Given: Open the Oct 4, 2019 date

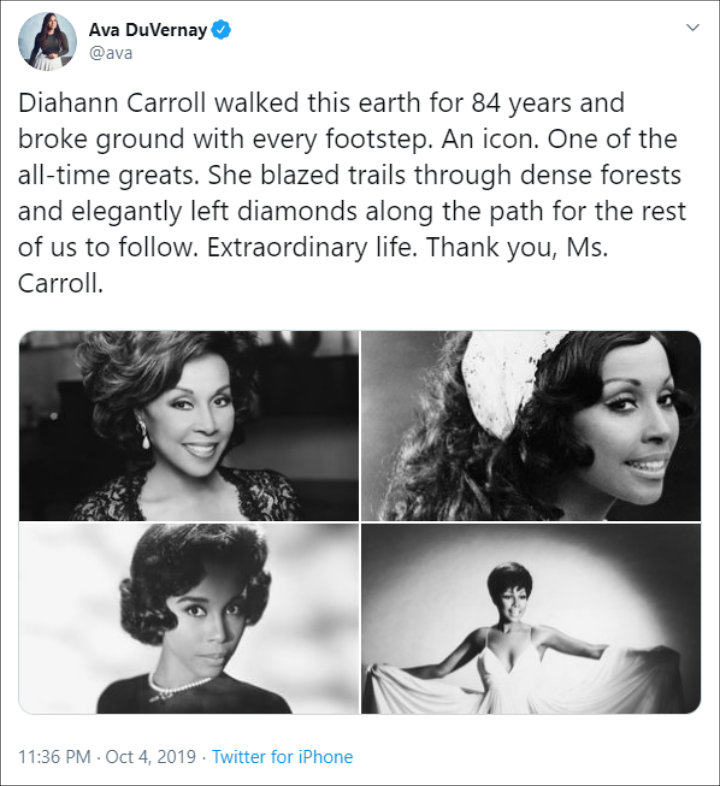Looking at the screenshot, I should [151, 756].
